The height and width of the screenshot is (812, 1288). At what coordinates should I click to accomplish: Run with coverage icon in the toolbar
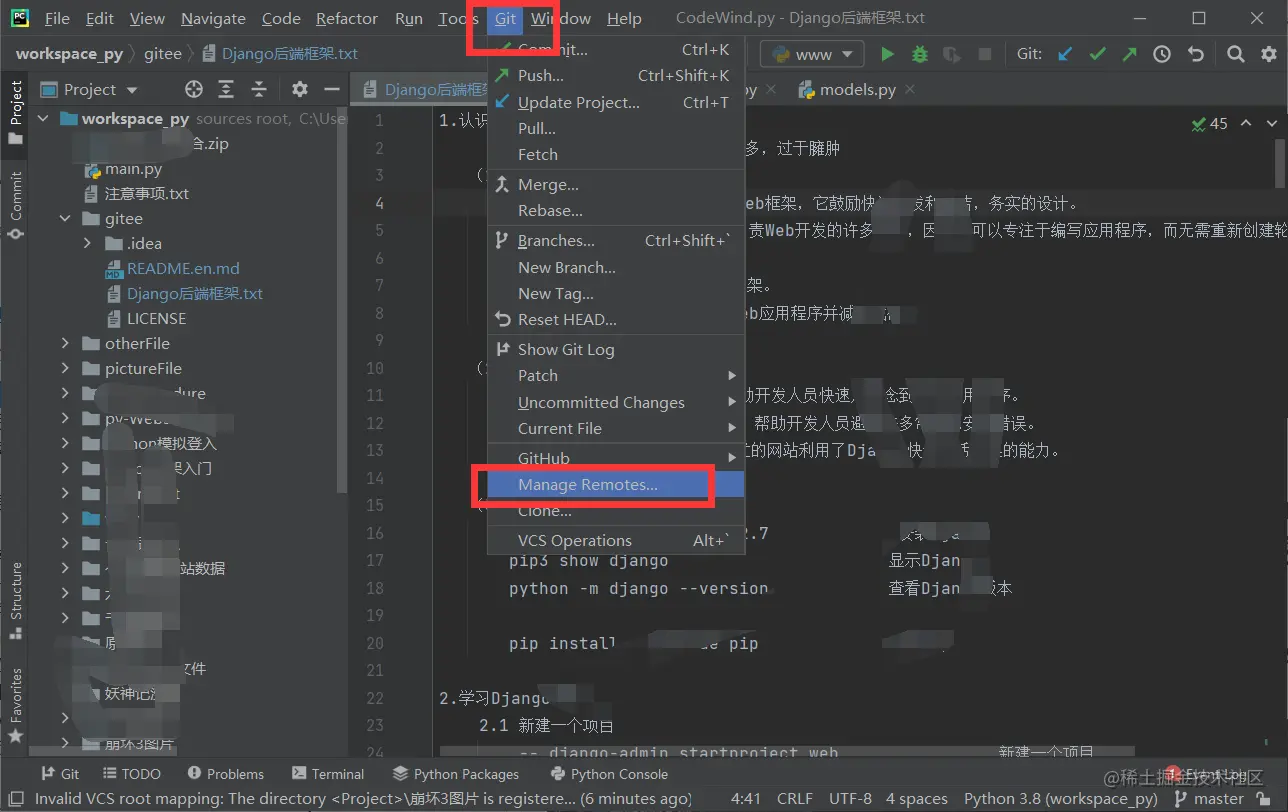(952, 54)
